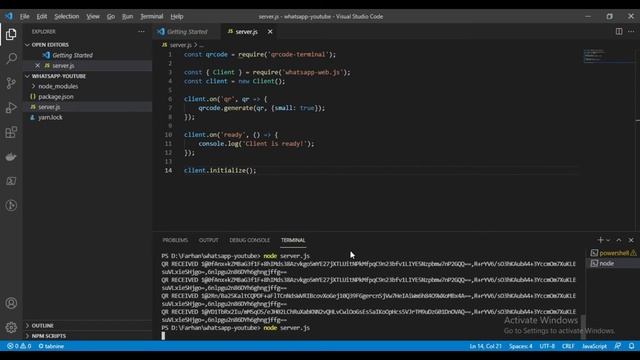Click Explorer panel more actions ellipsis
640x360 pixels.
click(x=141, y=31)
